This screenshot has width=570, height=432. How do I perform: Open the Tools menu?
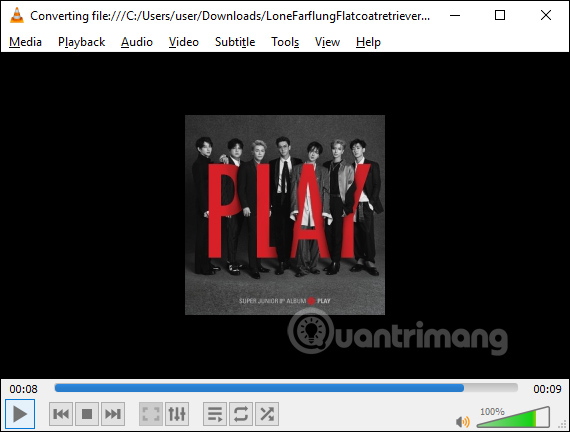click(285, 42)
